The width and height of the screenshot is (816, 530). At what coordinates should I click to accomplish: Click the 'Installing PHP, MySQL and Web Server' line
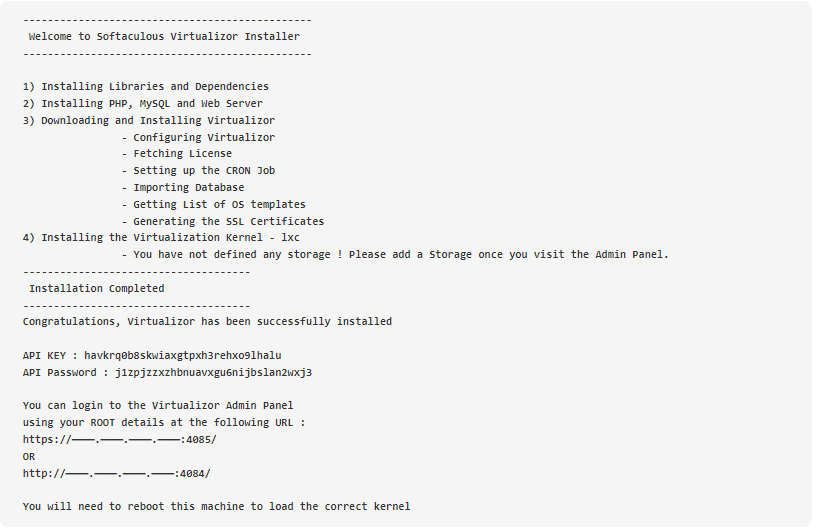(143, 104)
